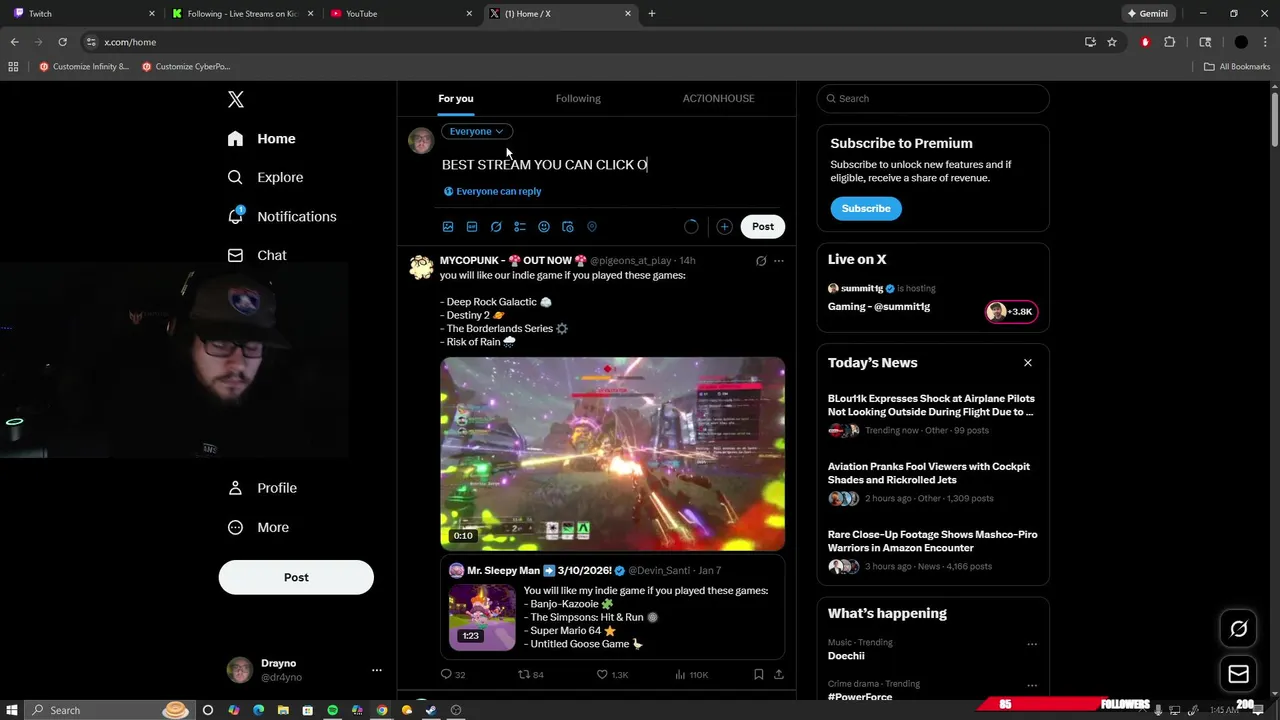View analytics of the MYCOPUNK post
The image size is (1280, 720).
691,675
